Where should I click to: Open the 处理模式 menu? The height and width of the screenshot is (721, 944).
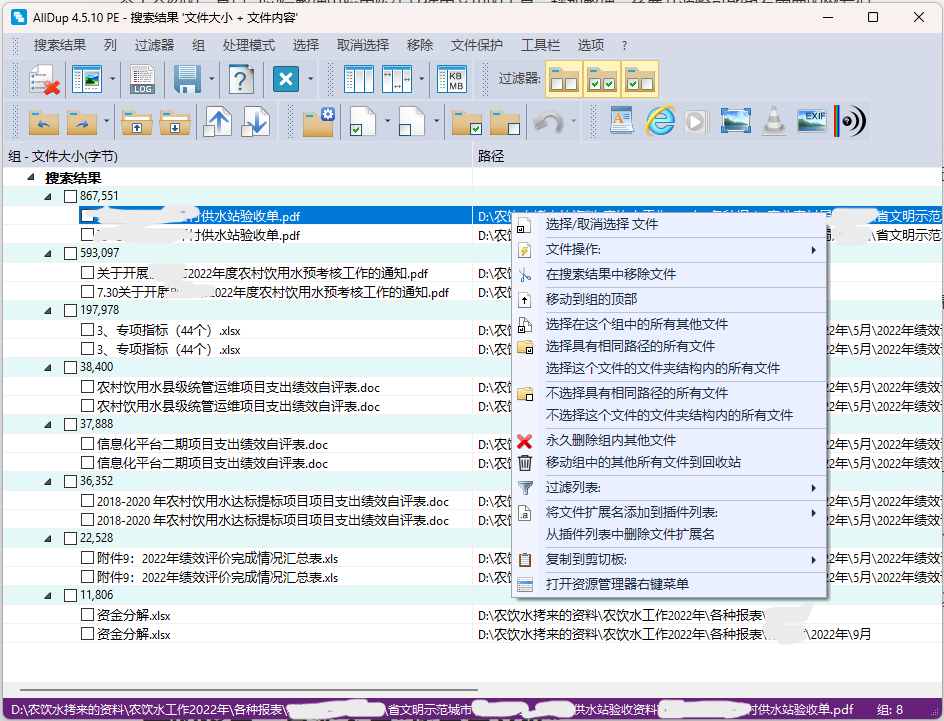[x=249, y=45]
